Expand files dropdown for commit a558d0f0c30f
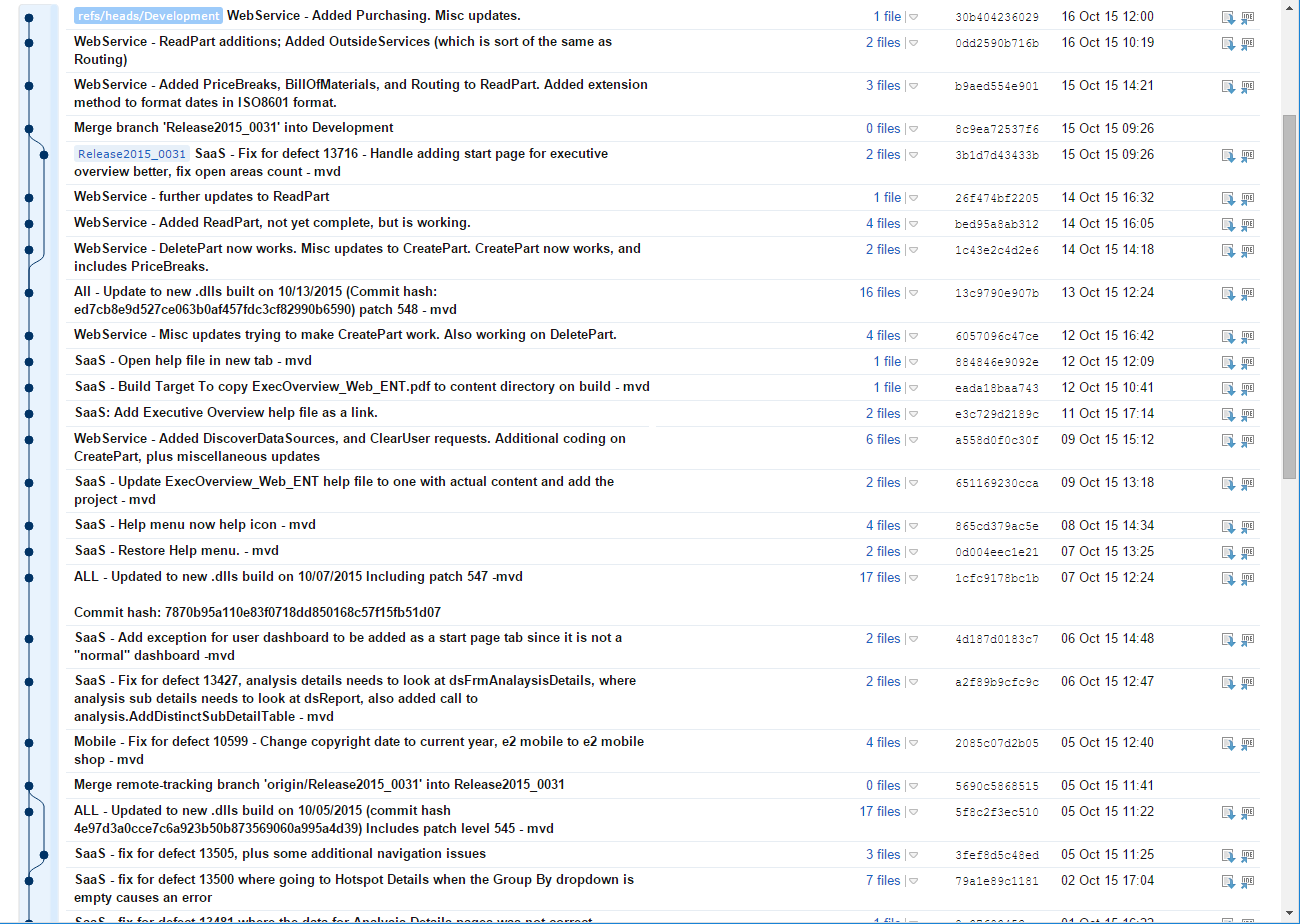1300x924 pixels. (913, 441)
